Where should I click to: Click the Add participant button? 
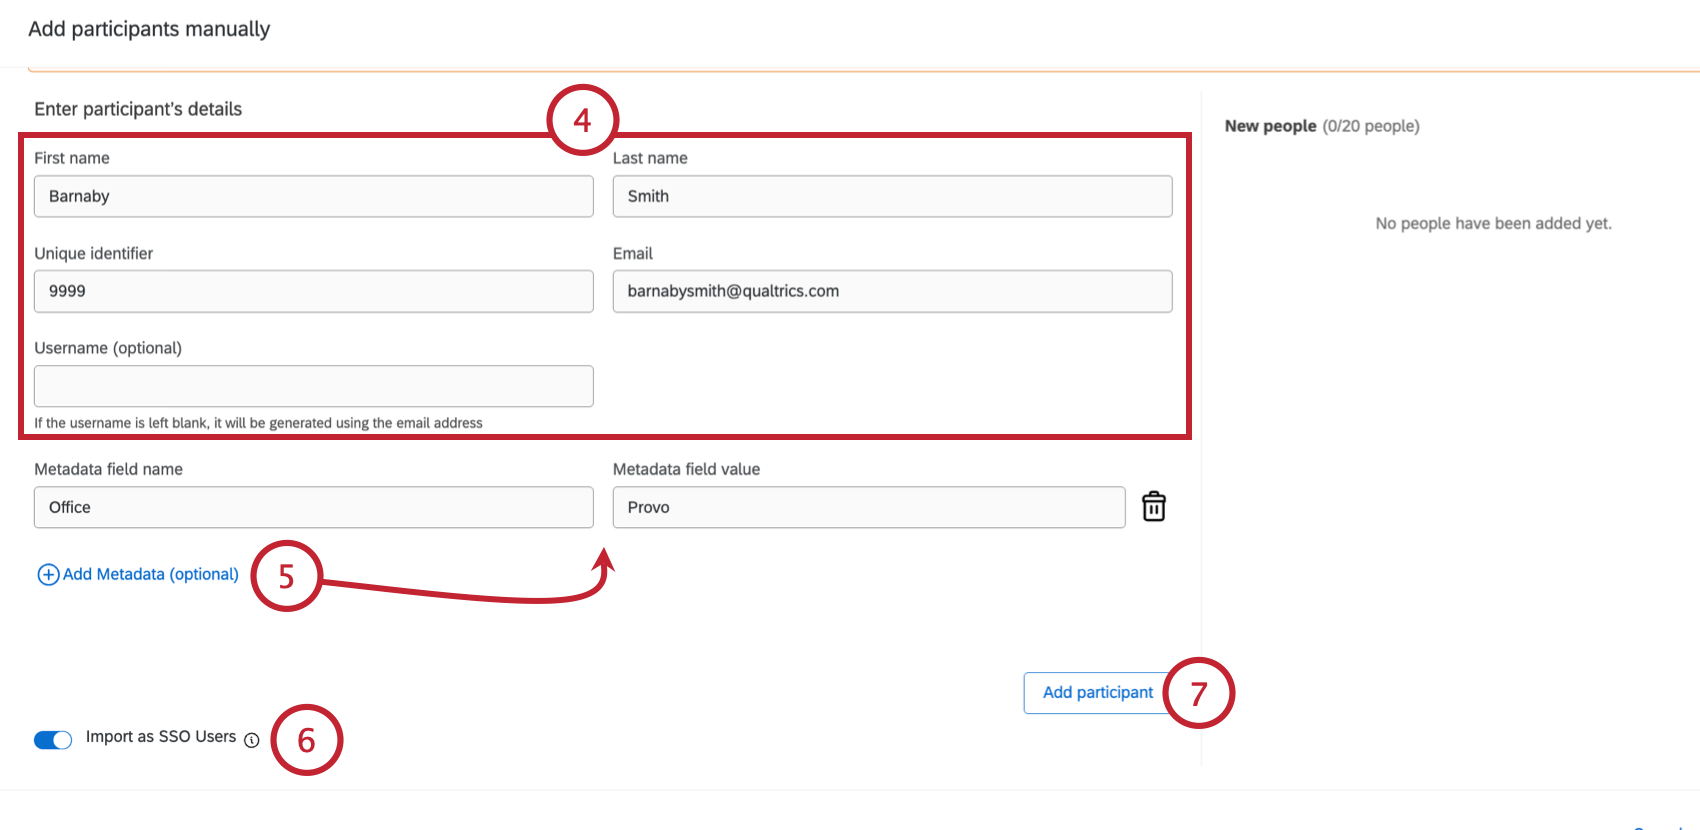[x=1097, y=693]
